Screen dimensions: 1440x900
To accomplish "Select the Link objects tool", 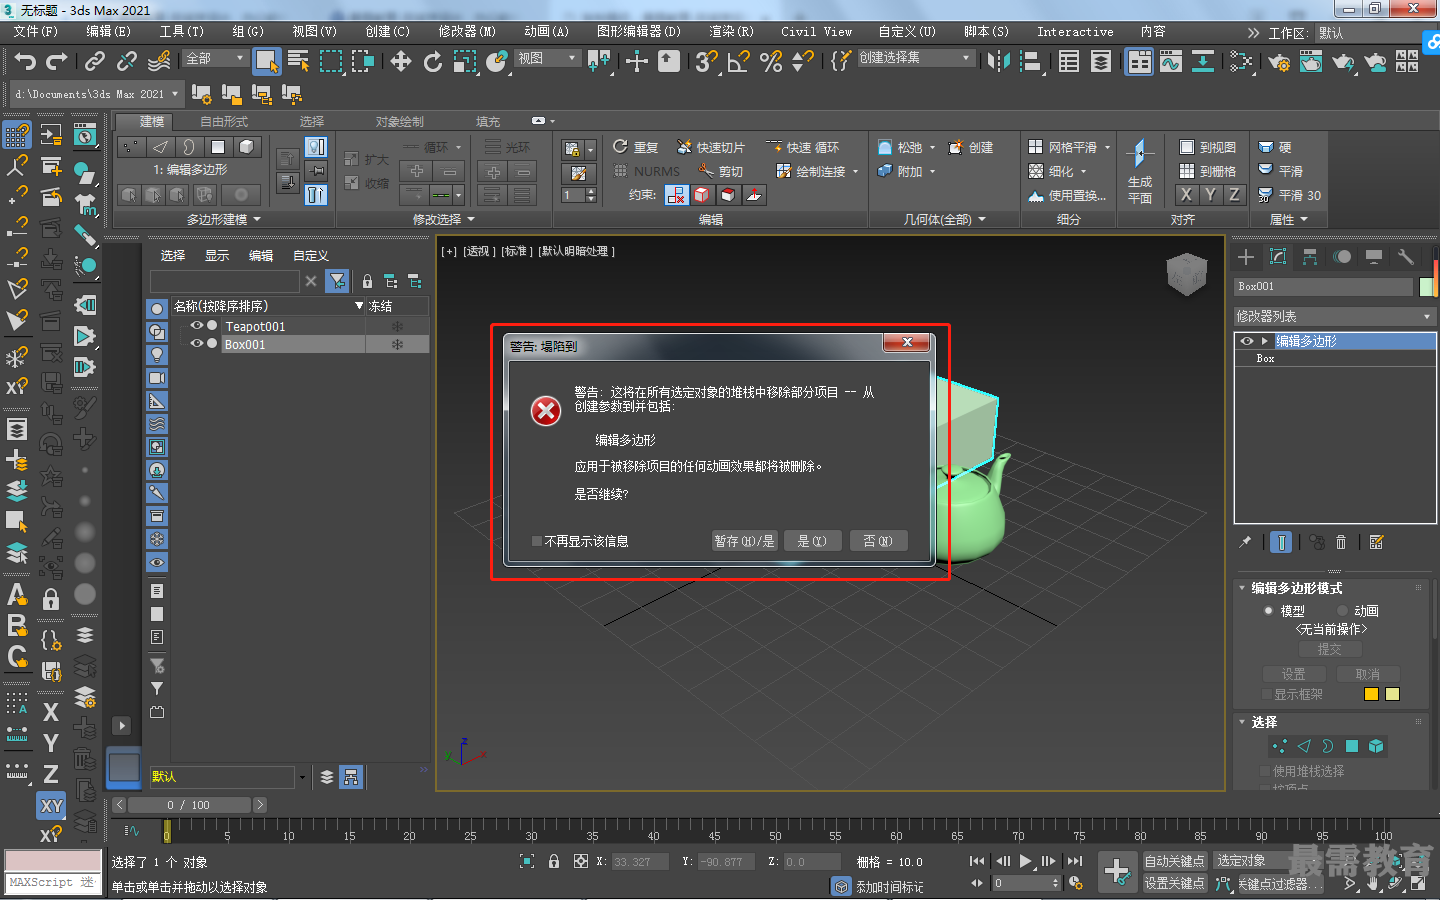I will 95,62.
